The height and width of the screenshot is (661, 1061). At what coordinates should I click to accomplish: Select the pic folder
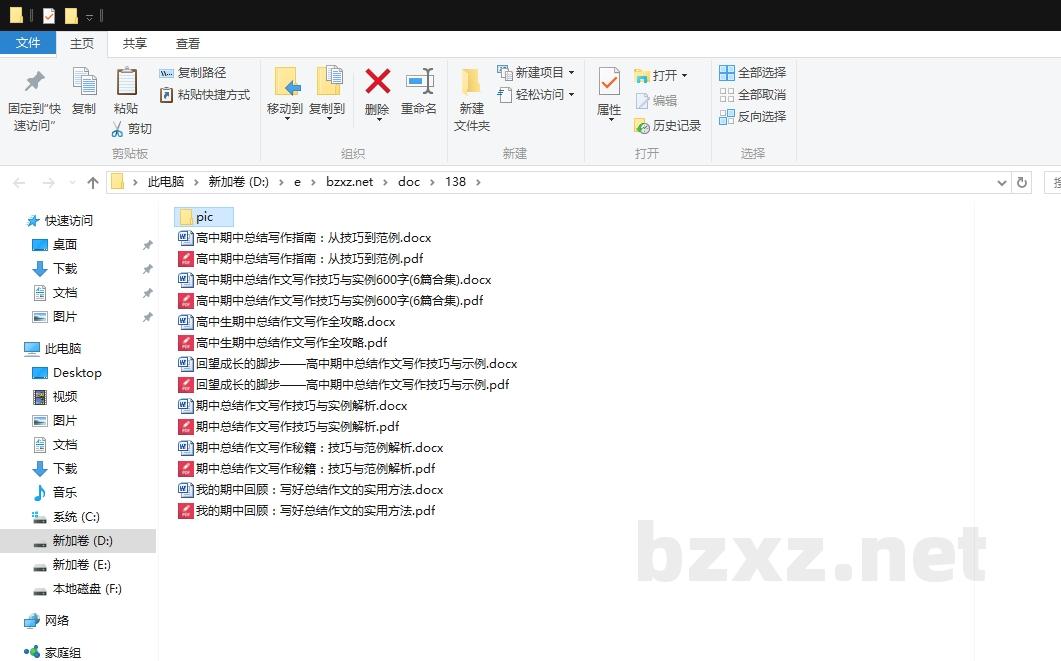point(204,217)
